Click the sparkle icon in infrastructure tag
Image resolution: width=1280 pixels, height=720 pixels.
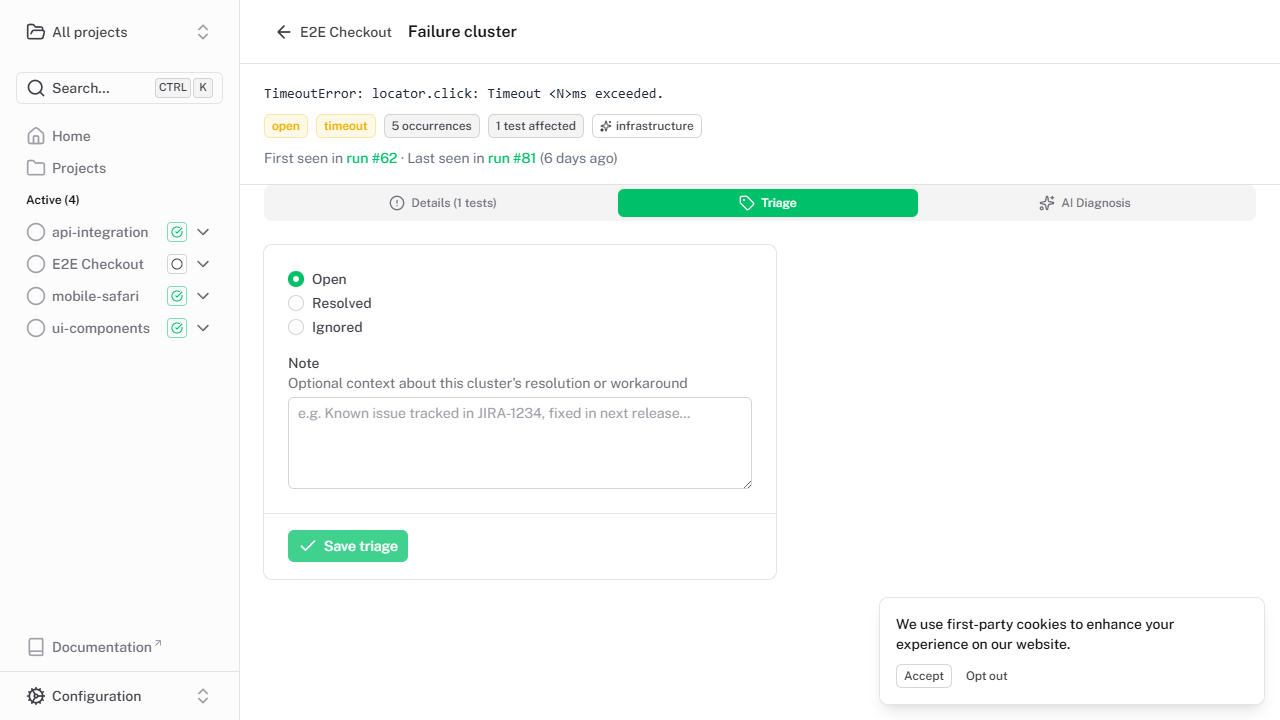(606, 126)
